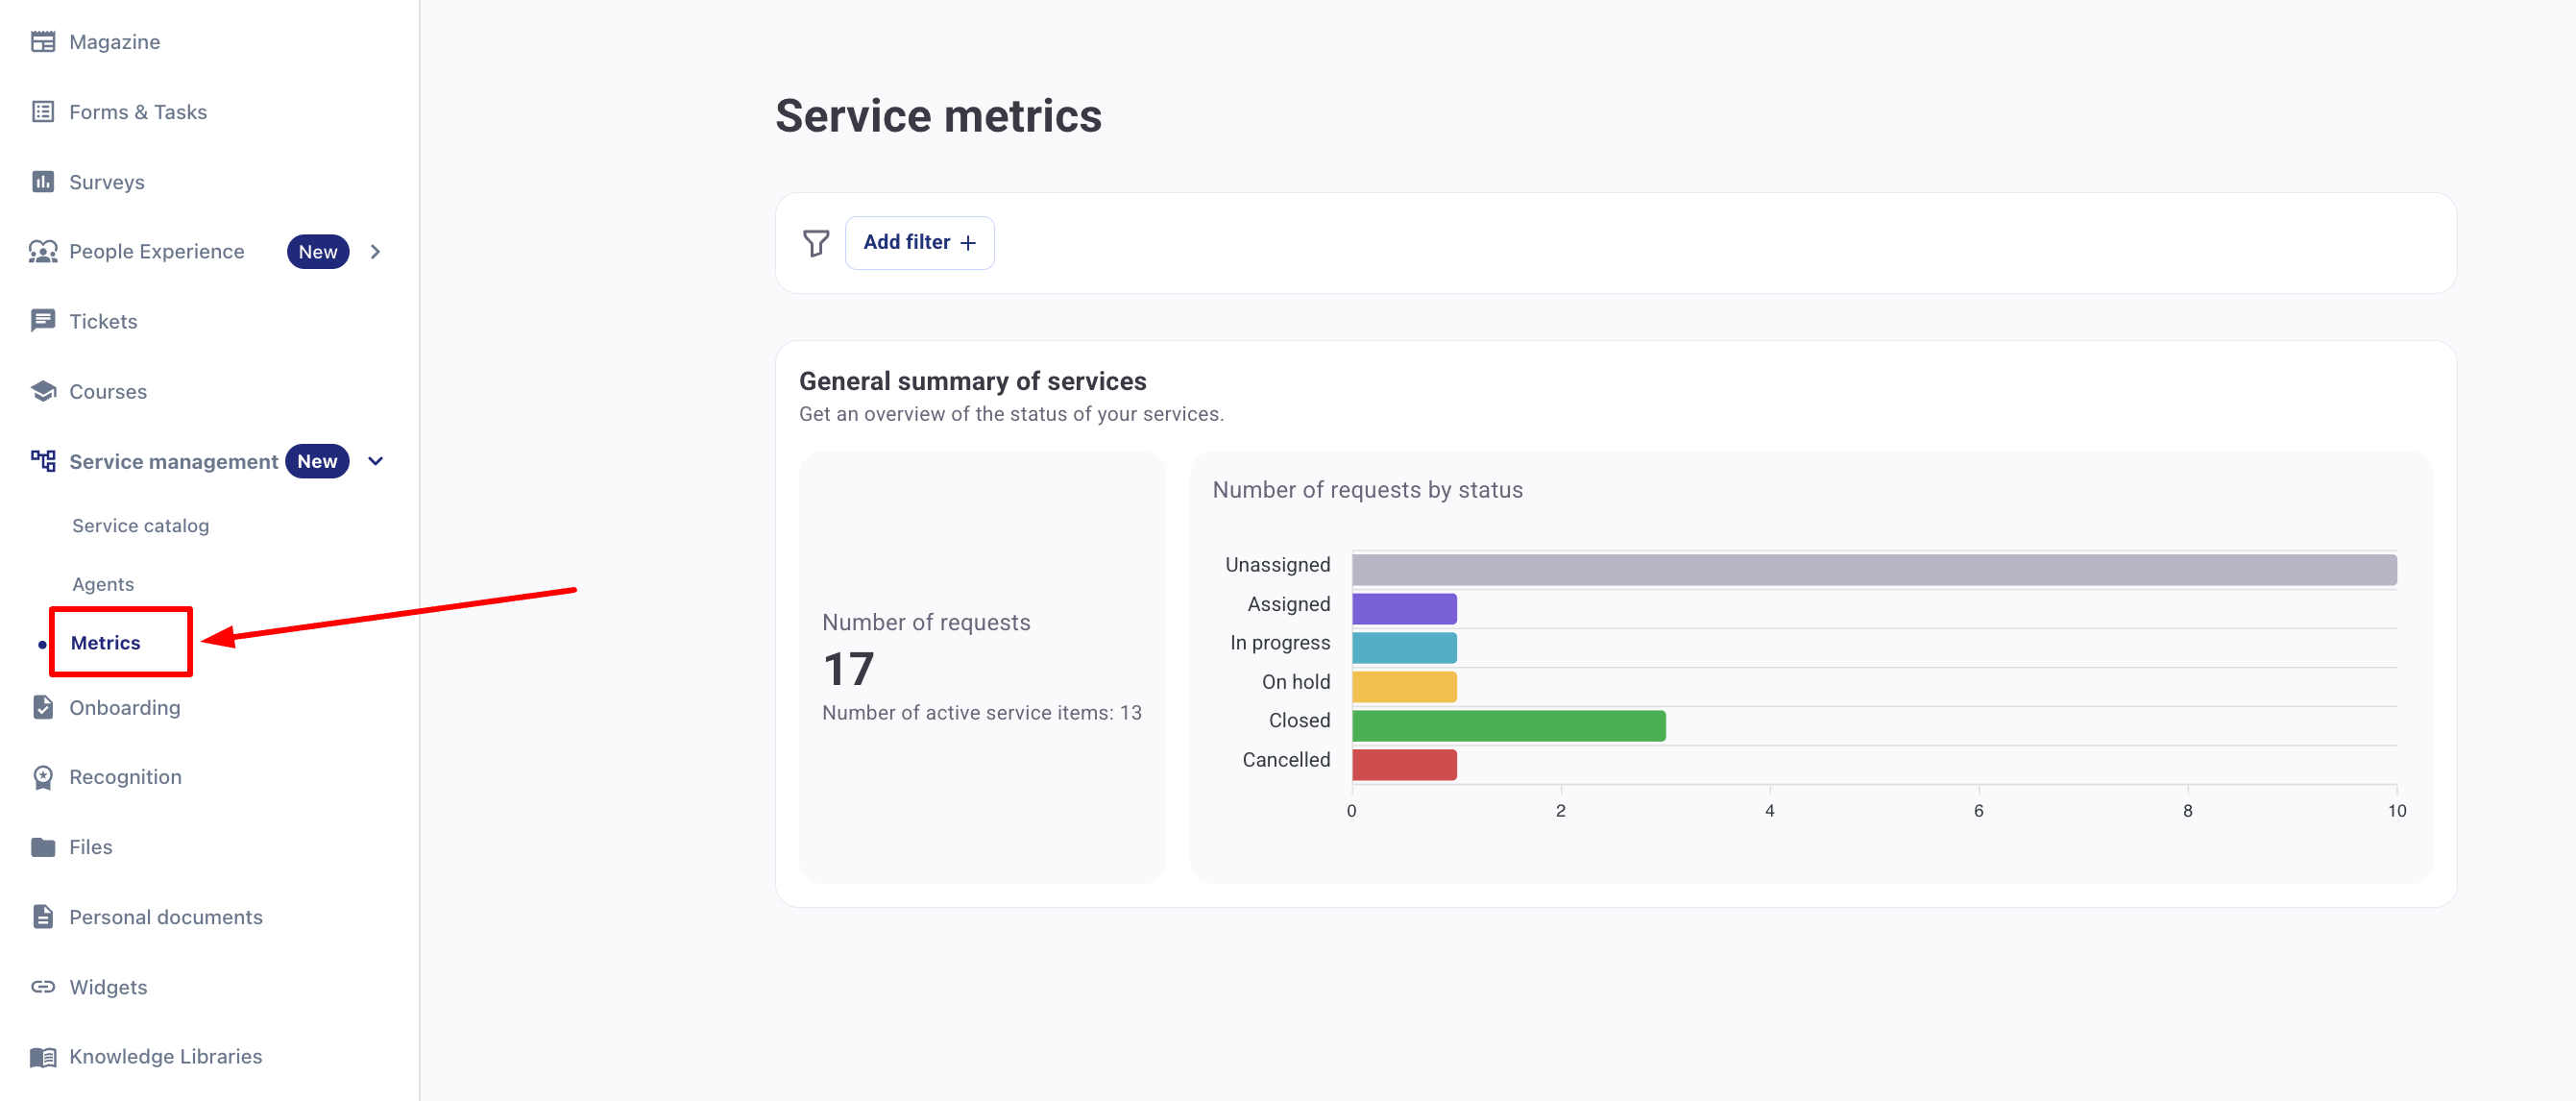Image resolution: width=2576 pixels, height=1101 pixels.
Task: Click the green Closed status bar
Action: [x=1508, y=725]
